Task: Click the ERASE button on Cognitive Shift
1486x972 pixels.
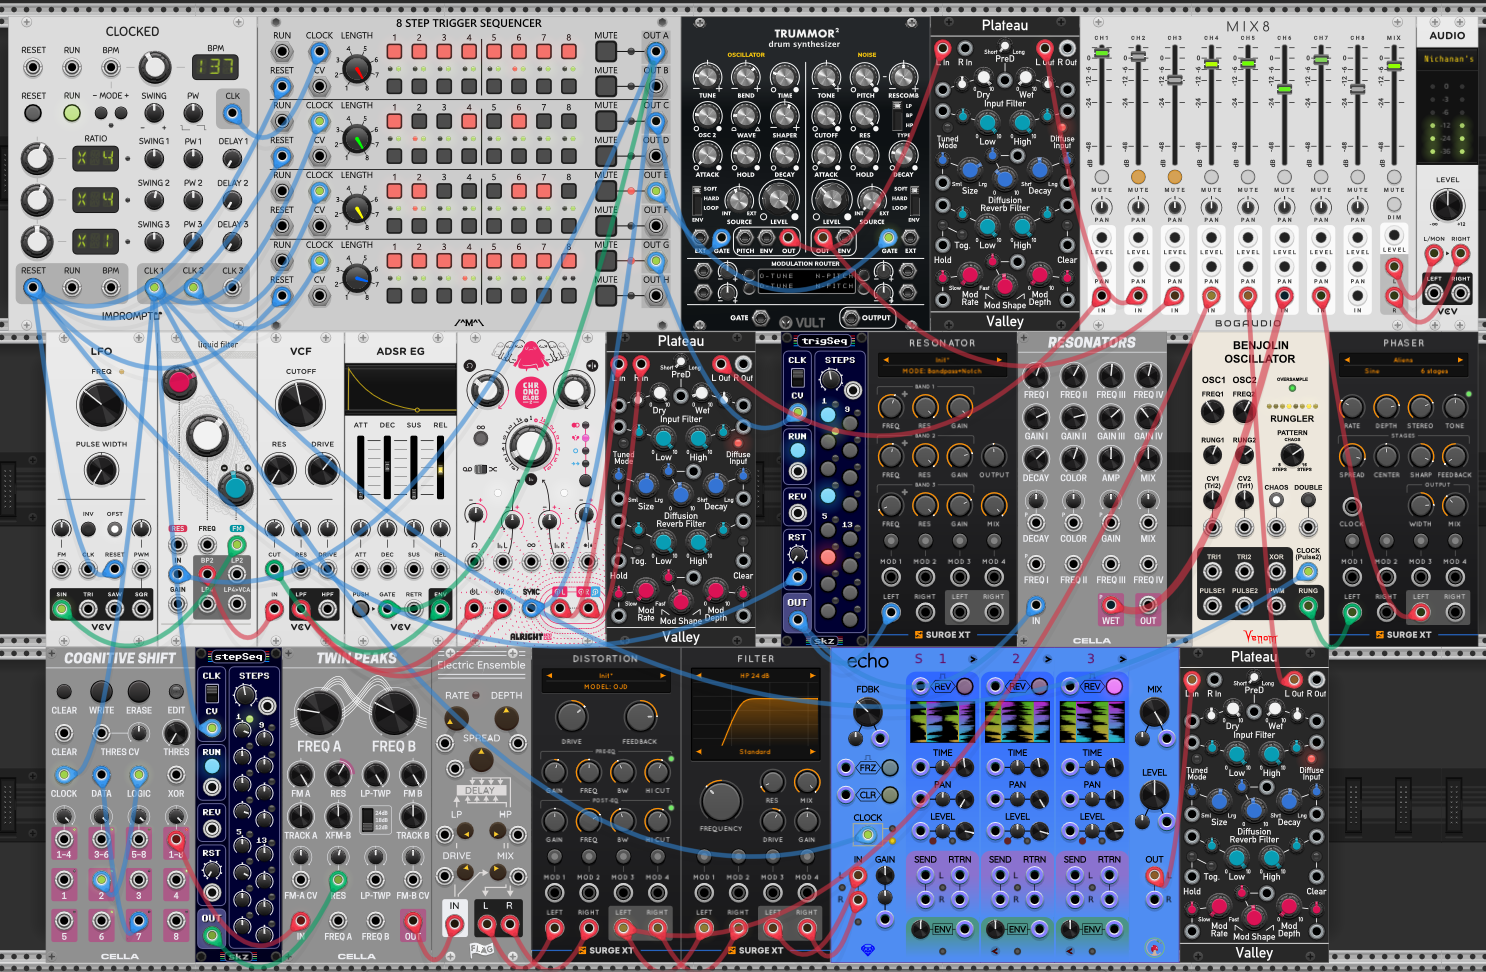Action: [x=139, y=691]
